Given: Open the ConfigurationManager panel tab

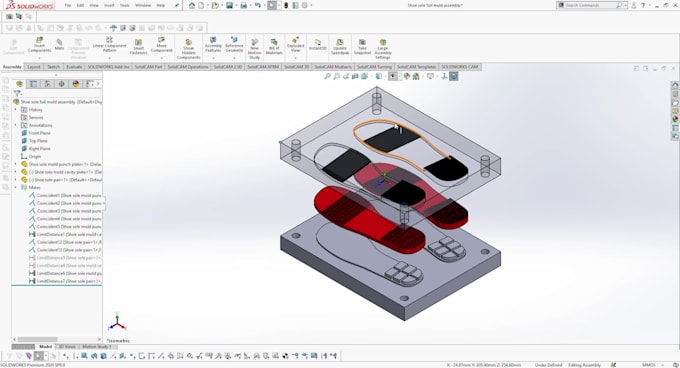Looking at the screenshot, I should [47, 84].
